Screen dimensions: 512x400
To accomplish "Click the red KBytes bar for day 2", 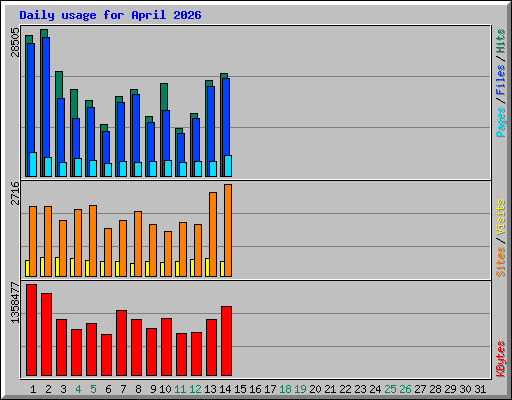I will (46, 335).
